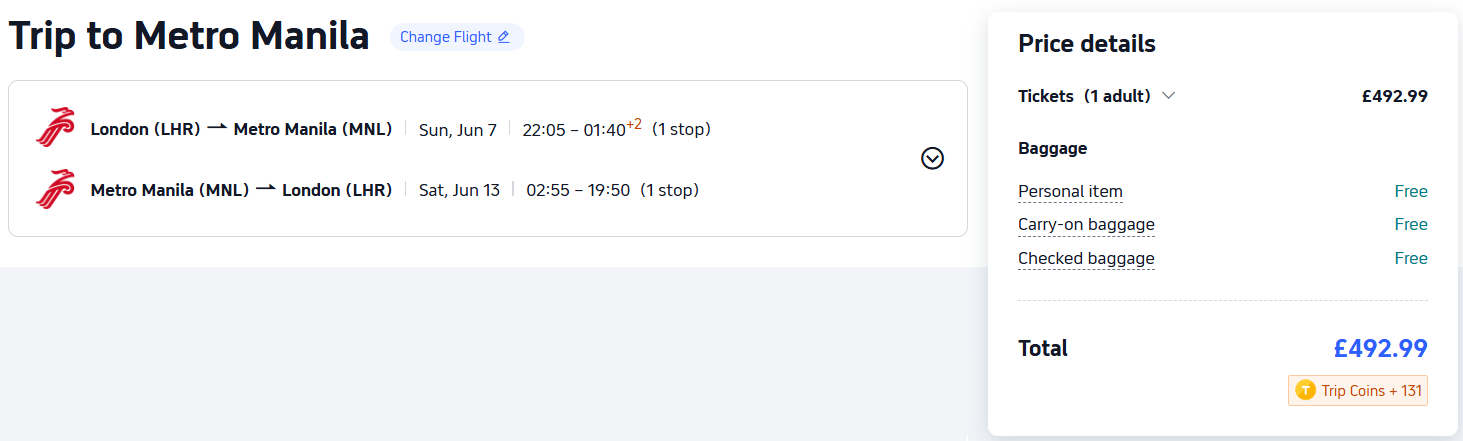
Task: Click the Trip Coins + 131 badge
Action: pyautogui.click(x=1358, y=390)
